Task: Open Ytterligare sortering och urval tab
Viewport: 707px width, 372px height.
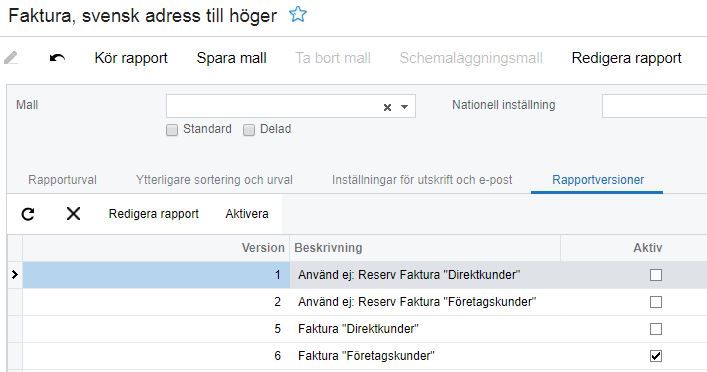Action: pos(214,180)
